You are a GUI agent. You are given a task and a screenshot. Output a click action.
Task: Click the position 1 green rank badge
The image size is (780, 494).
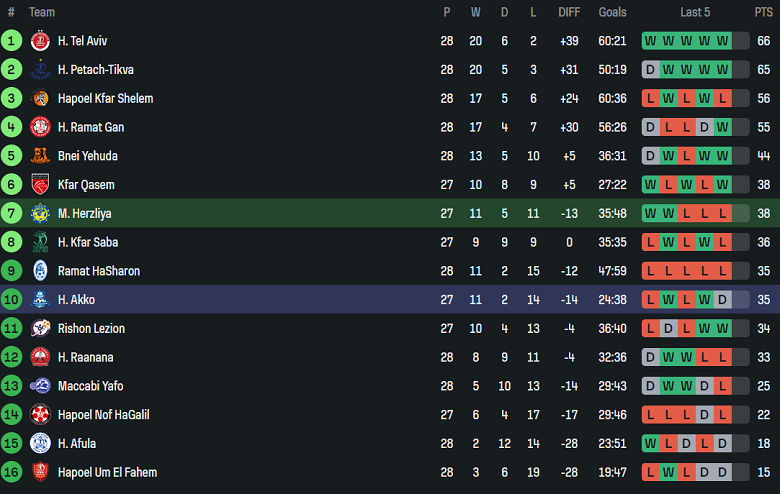point(11,41)
